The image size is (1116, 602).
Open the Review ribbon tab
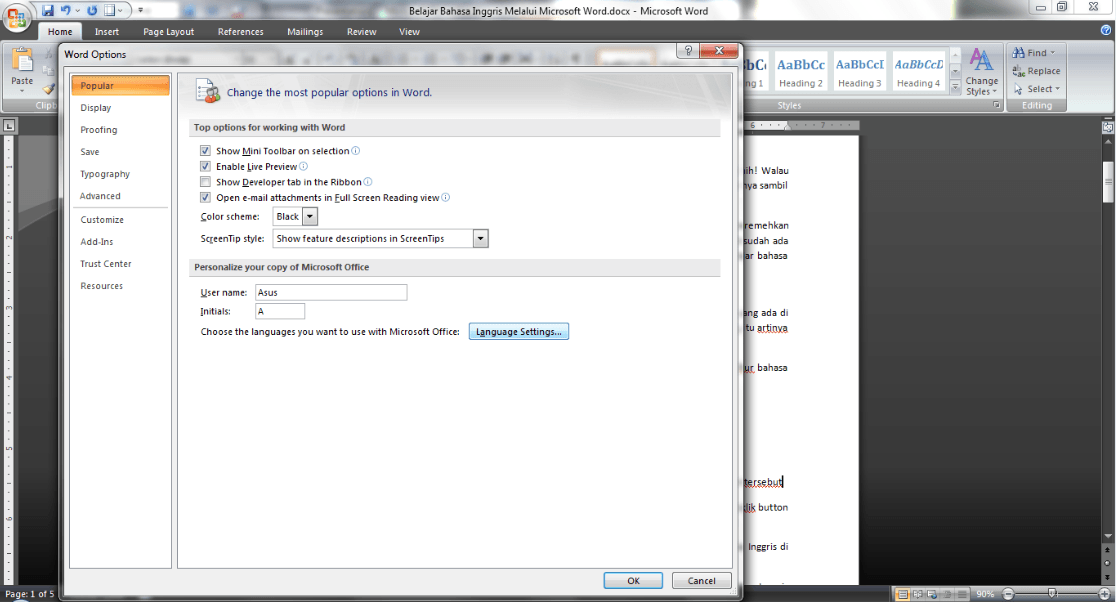[362, 31]
